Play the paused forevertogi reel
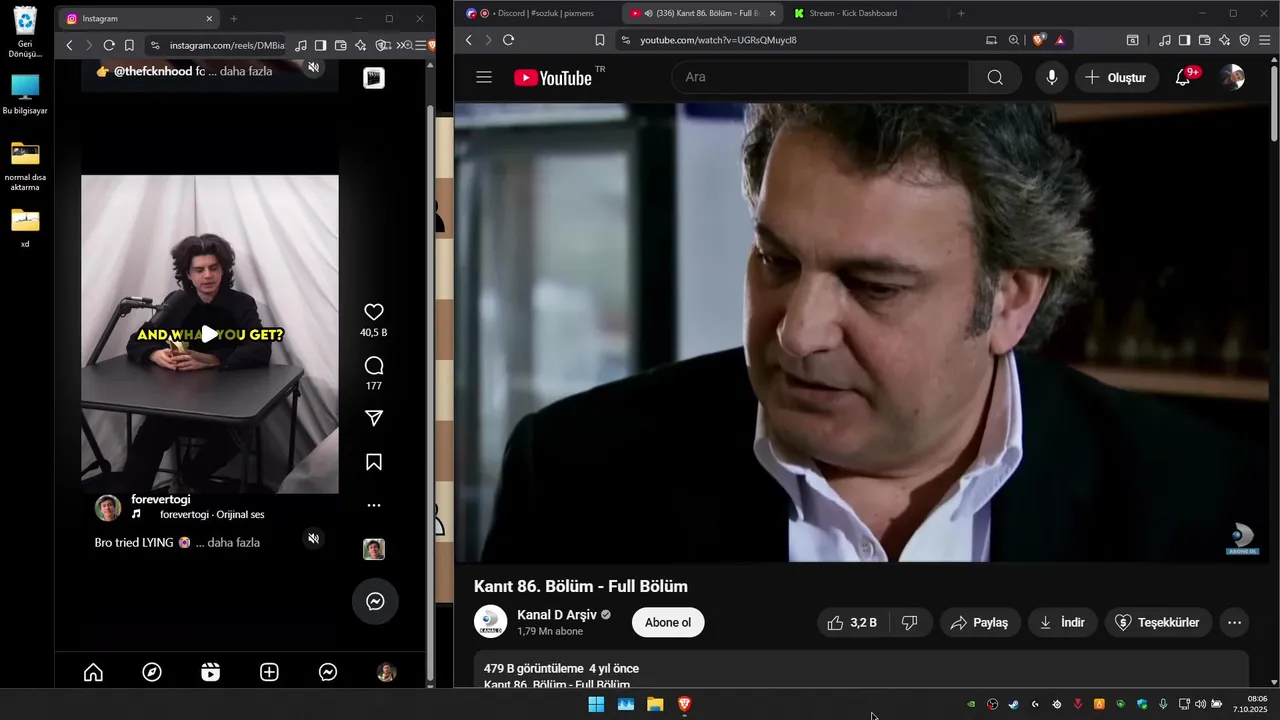The height and width of the screenshot is (720, 1280). pyautogui.click(x=210, y=334)
